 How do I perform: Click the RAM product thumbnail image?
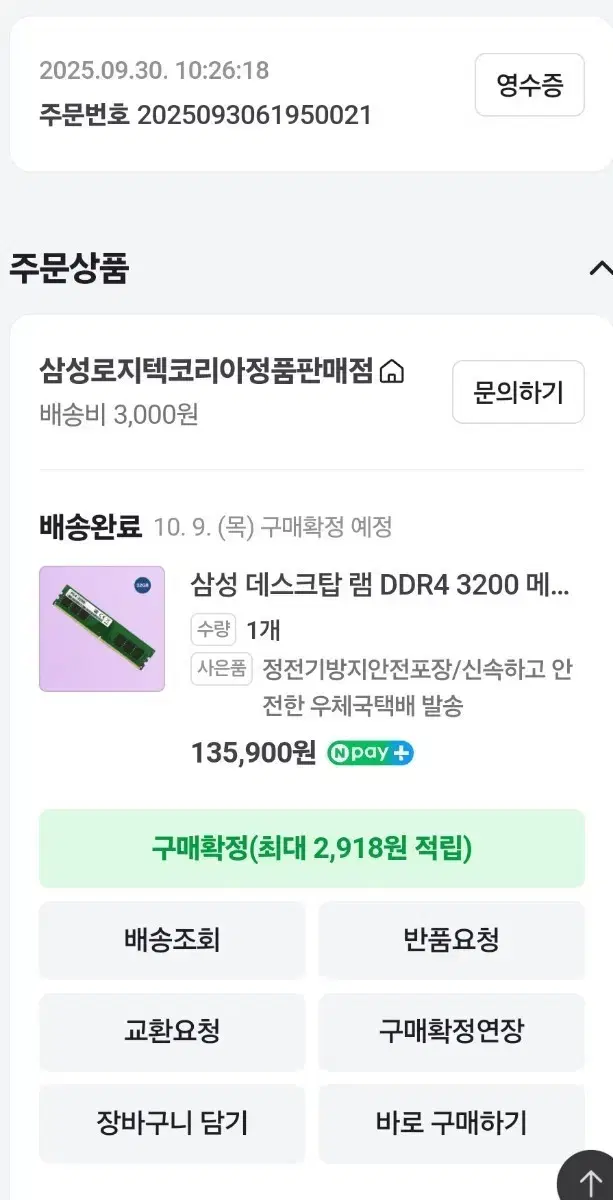pyautogui.click(x=101, y=628)
